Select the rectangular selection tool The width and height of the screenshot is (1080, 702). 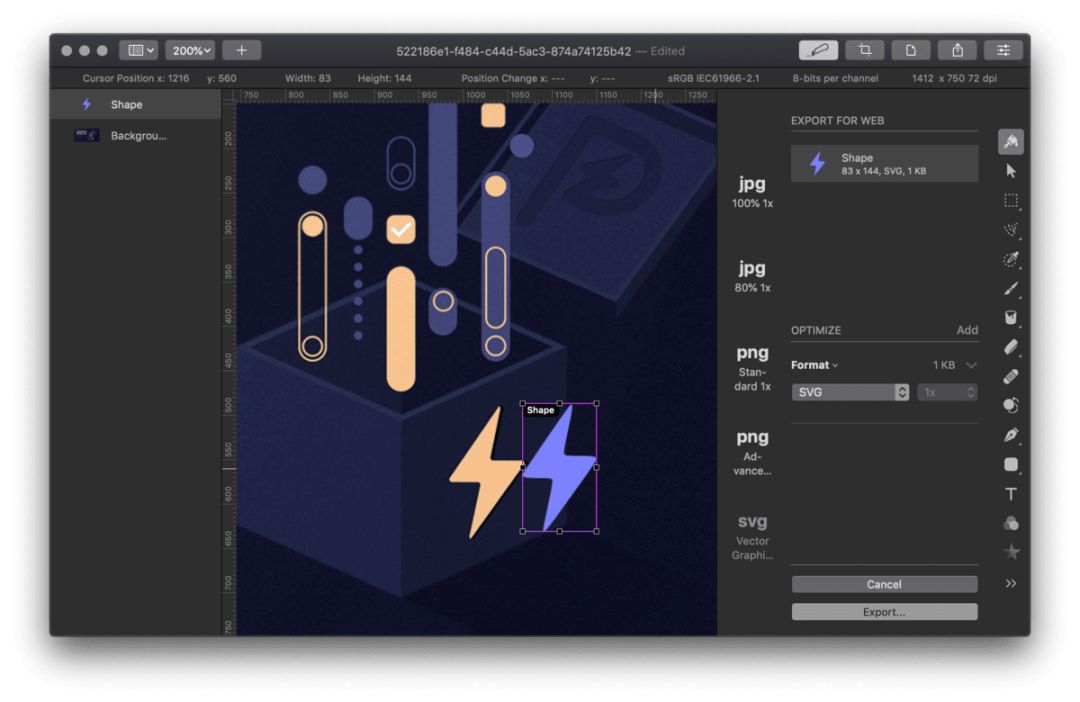pos(1010,200)
